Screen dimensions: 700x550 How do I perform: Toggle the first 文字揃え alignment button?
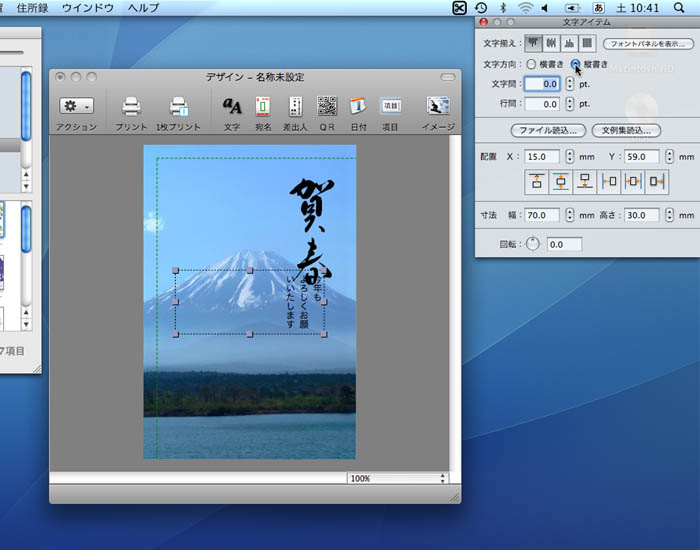535,43
